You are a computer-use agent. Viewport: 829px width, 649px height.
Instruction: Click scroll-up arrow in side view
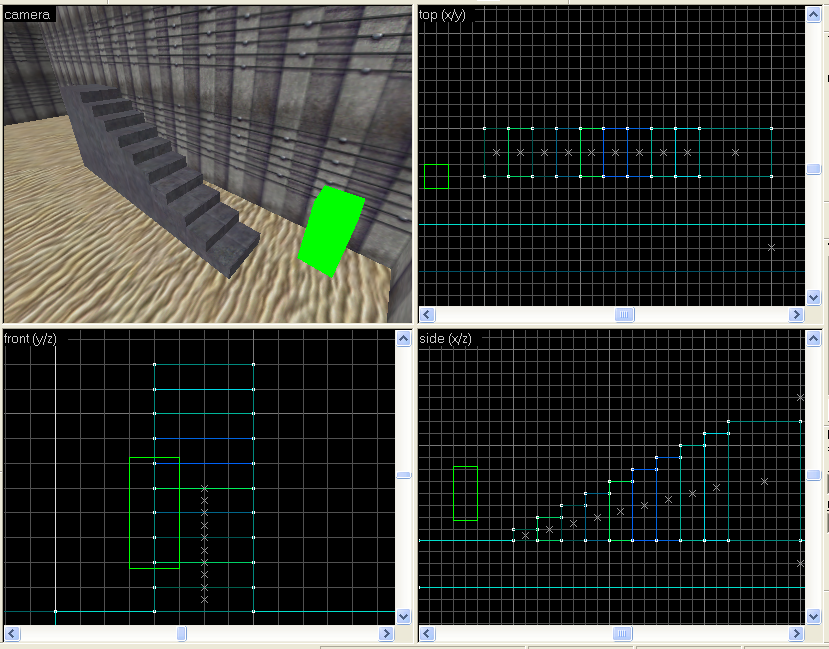click(x=813, y=339)
